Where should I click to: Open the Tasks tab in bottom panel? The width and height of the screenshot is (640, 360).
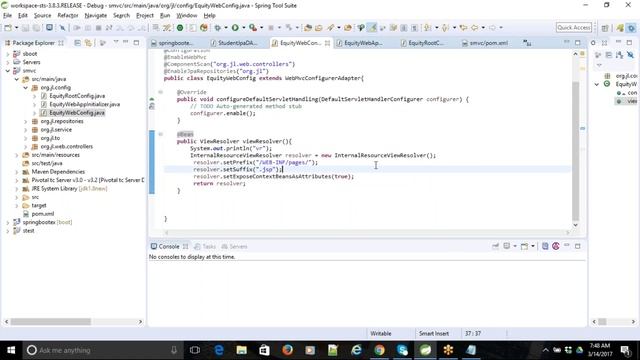[205, 247]
